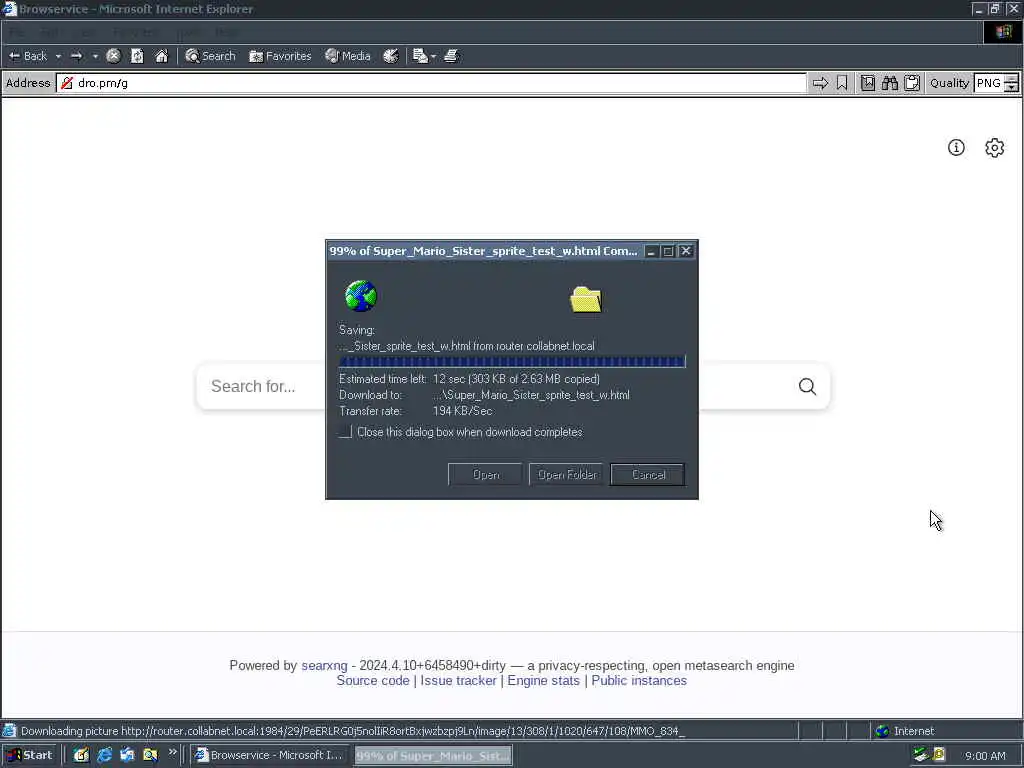The height and width of the screenshot is (768, 1024).
Task: Click the Search for... input field
Action: click(261, 387)
